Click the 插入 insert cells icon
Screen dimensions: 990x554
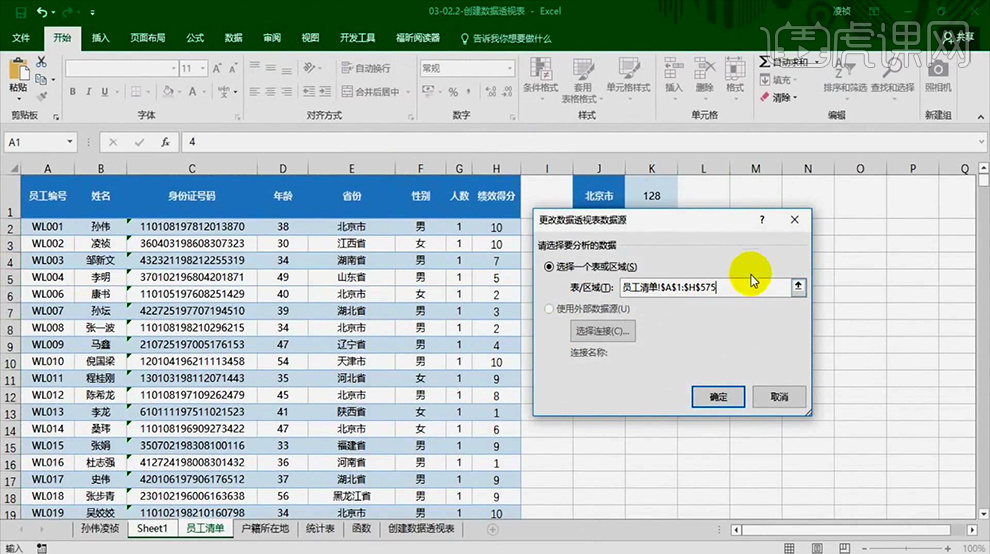point(674,69)
